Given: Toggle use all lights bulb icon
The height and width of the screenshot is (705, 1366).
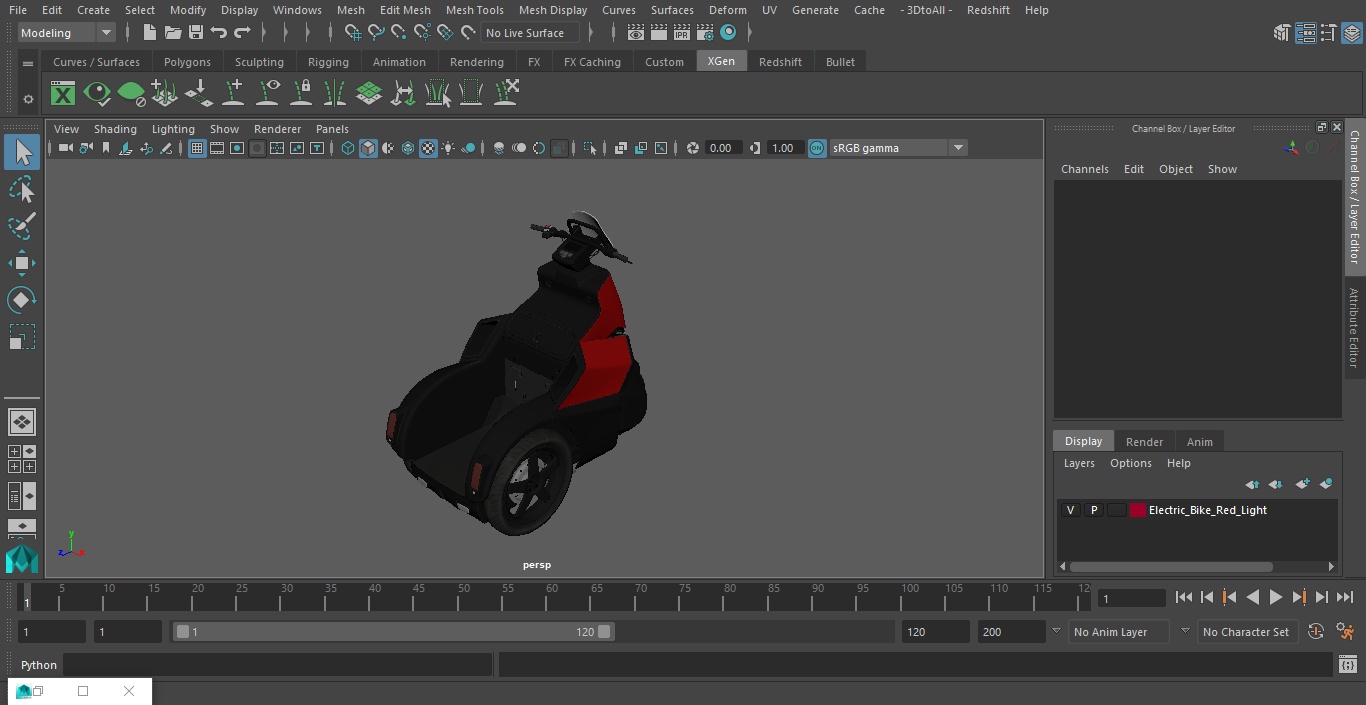Looking at the screenshot, I should pyautogui.click(x=448, y=148).
